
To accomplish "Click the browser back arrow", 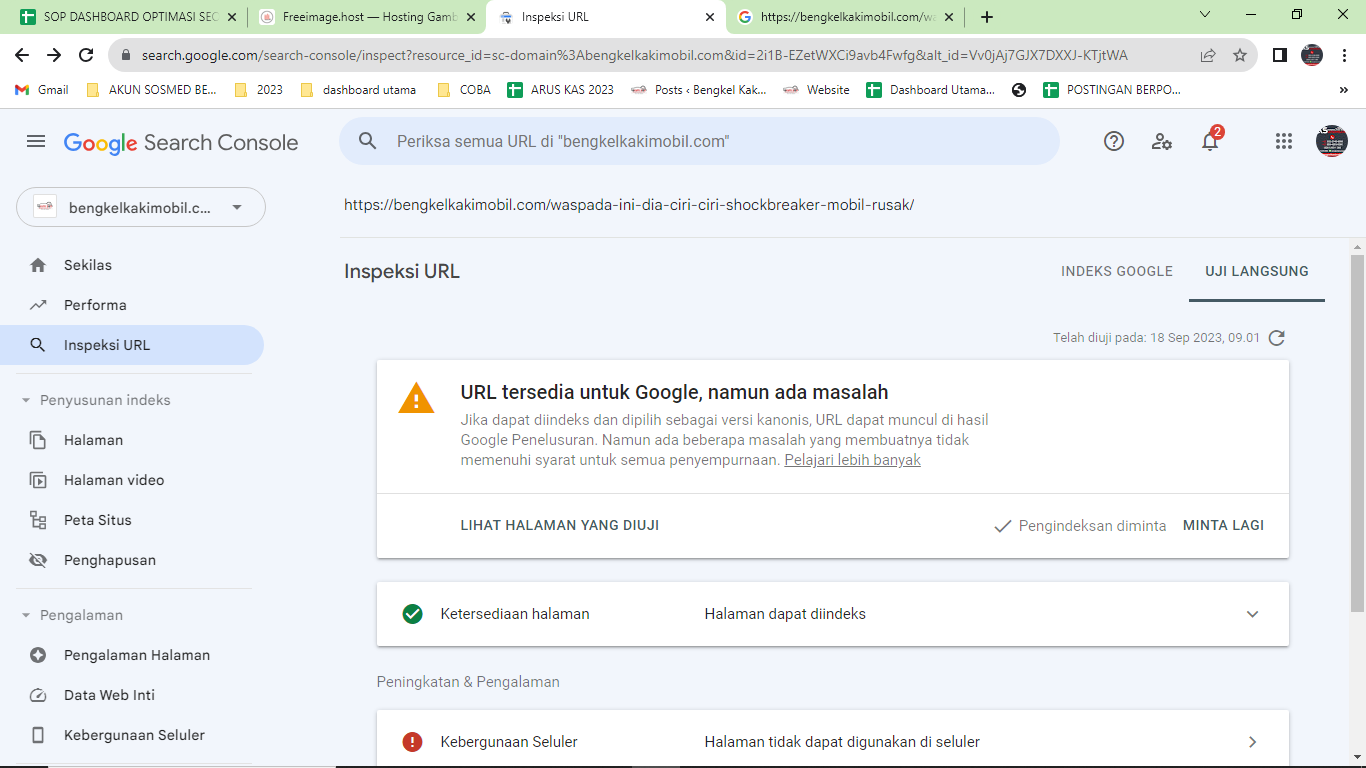I will coord(22,55).
